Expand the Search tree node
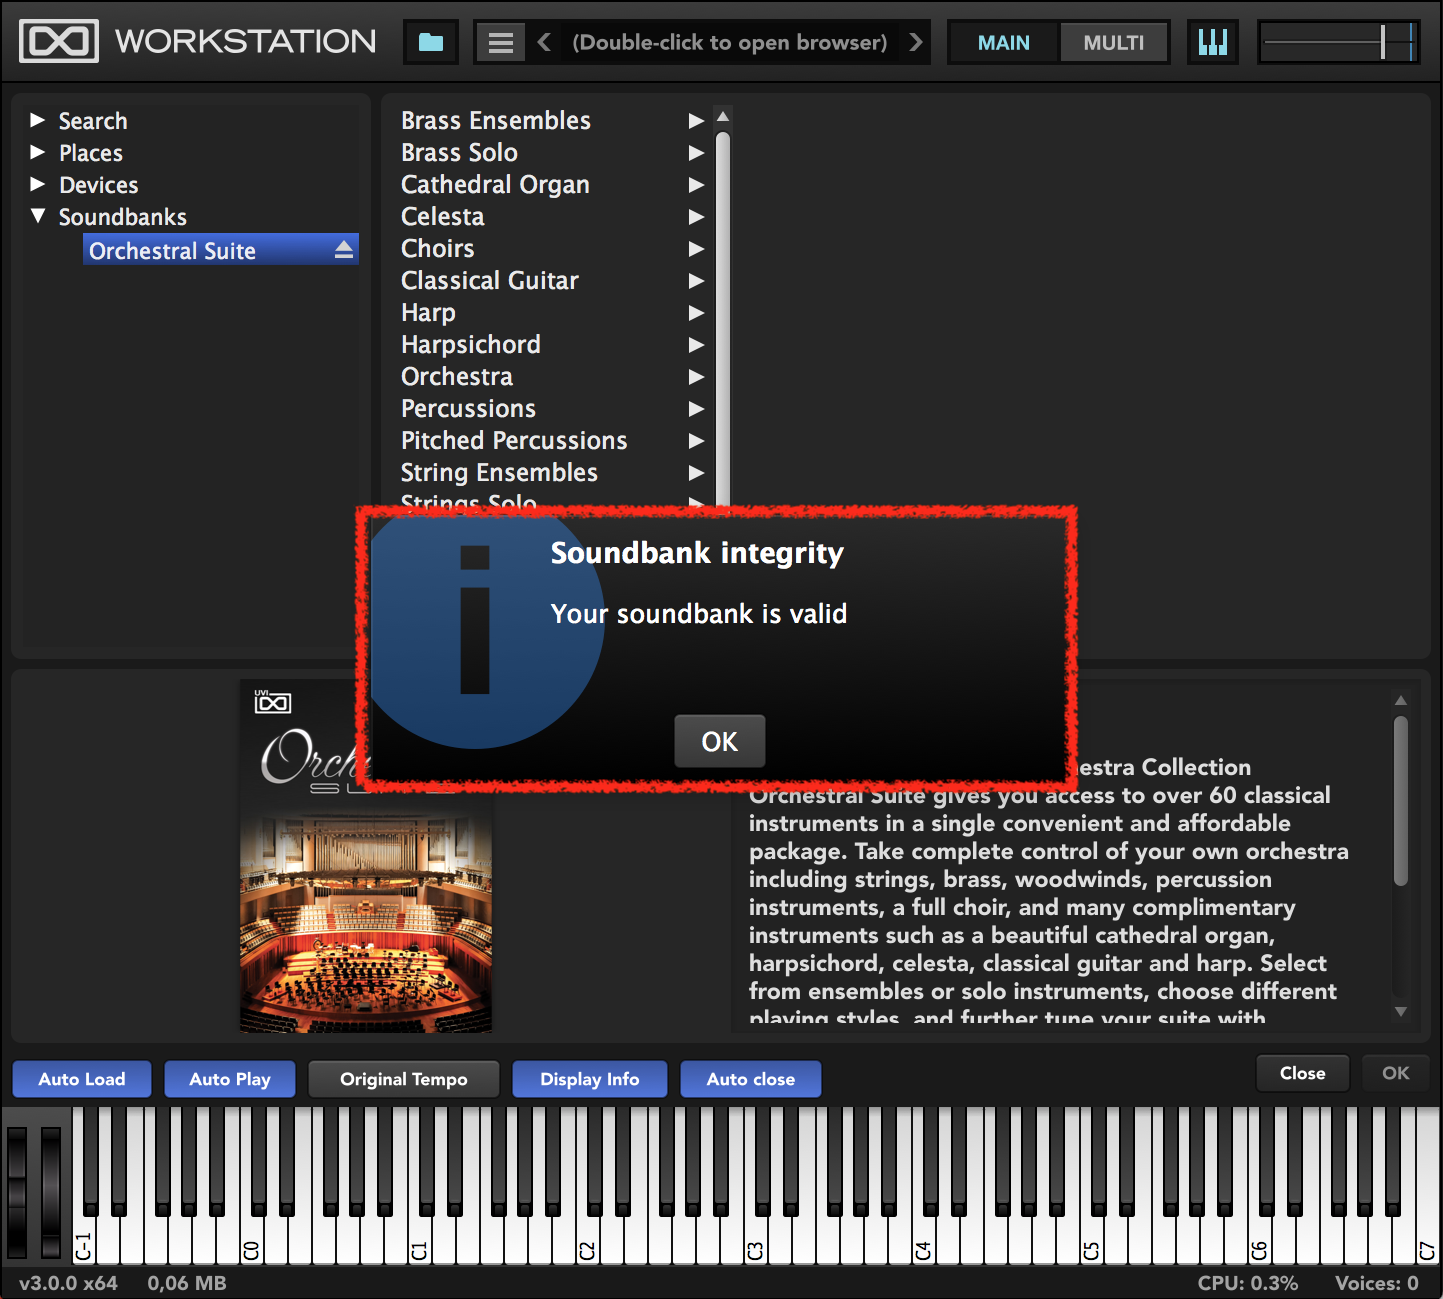The image size is (1443, 1299). [38, 120]
